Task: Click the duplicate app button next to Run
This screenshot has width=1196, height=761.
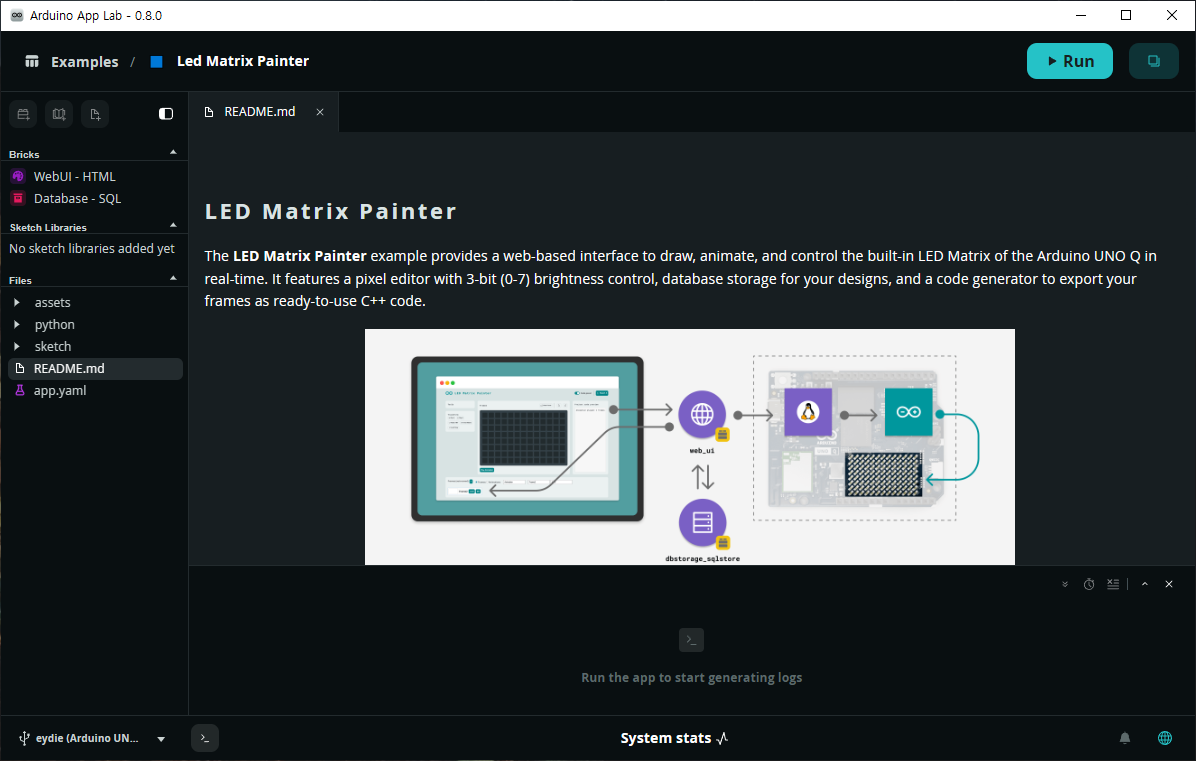Action: [1153, 61]
